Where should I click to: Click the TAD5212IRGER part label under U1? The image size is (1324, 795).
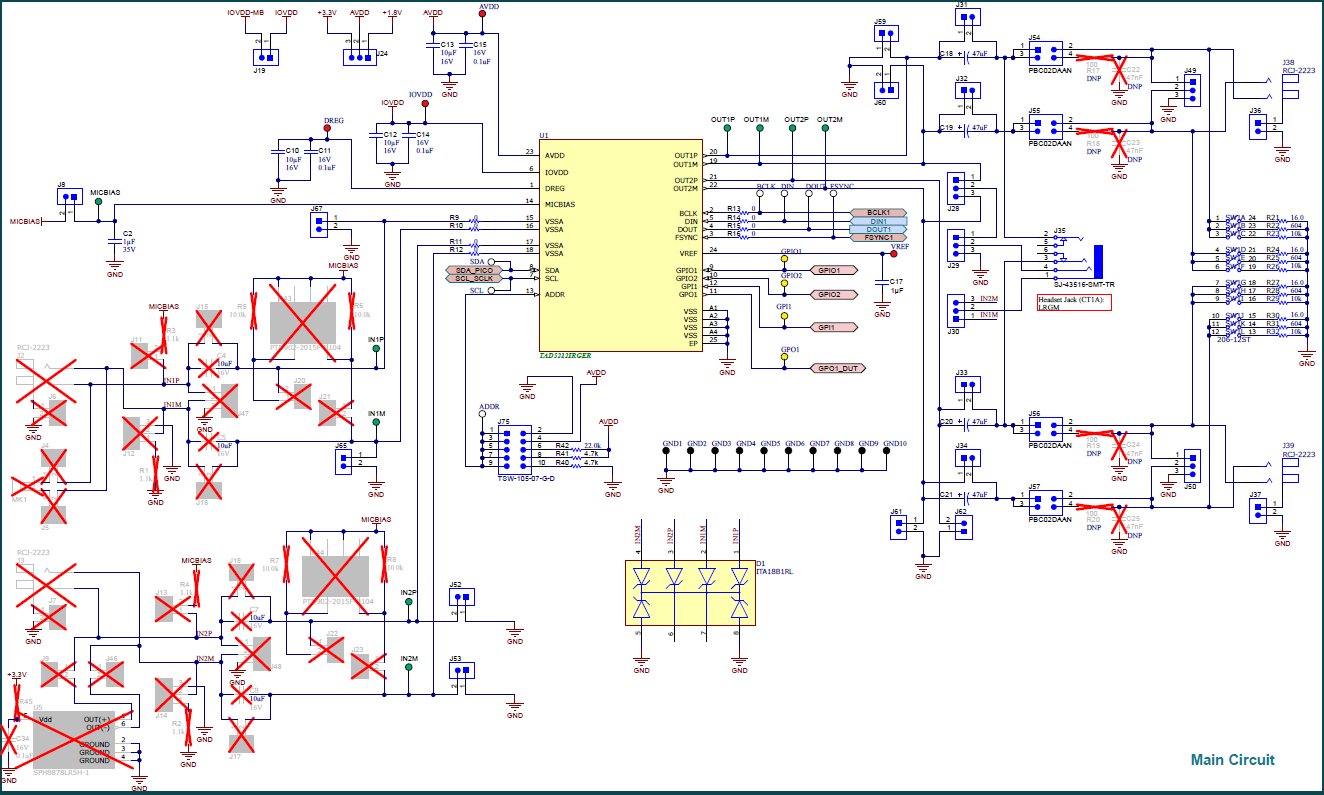coord(568,356)
